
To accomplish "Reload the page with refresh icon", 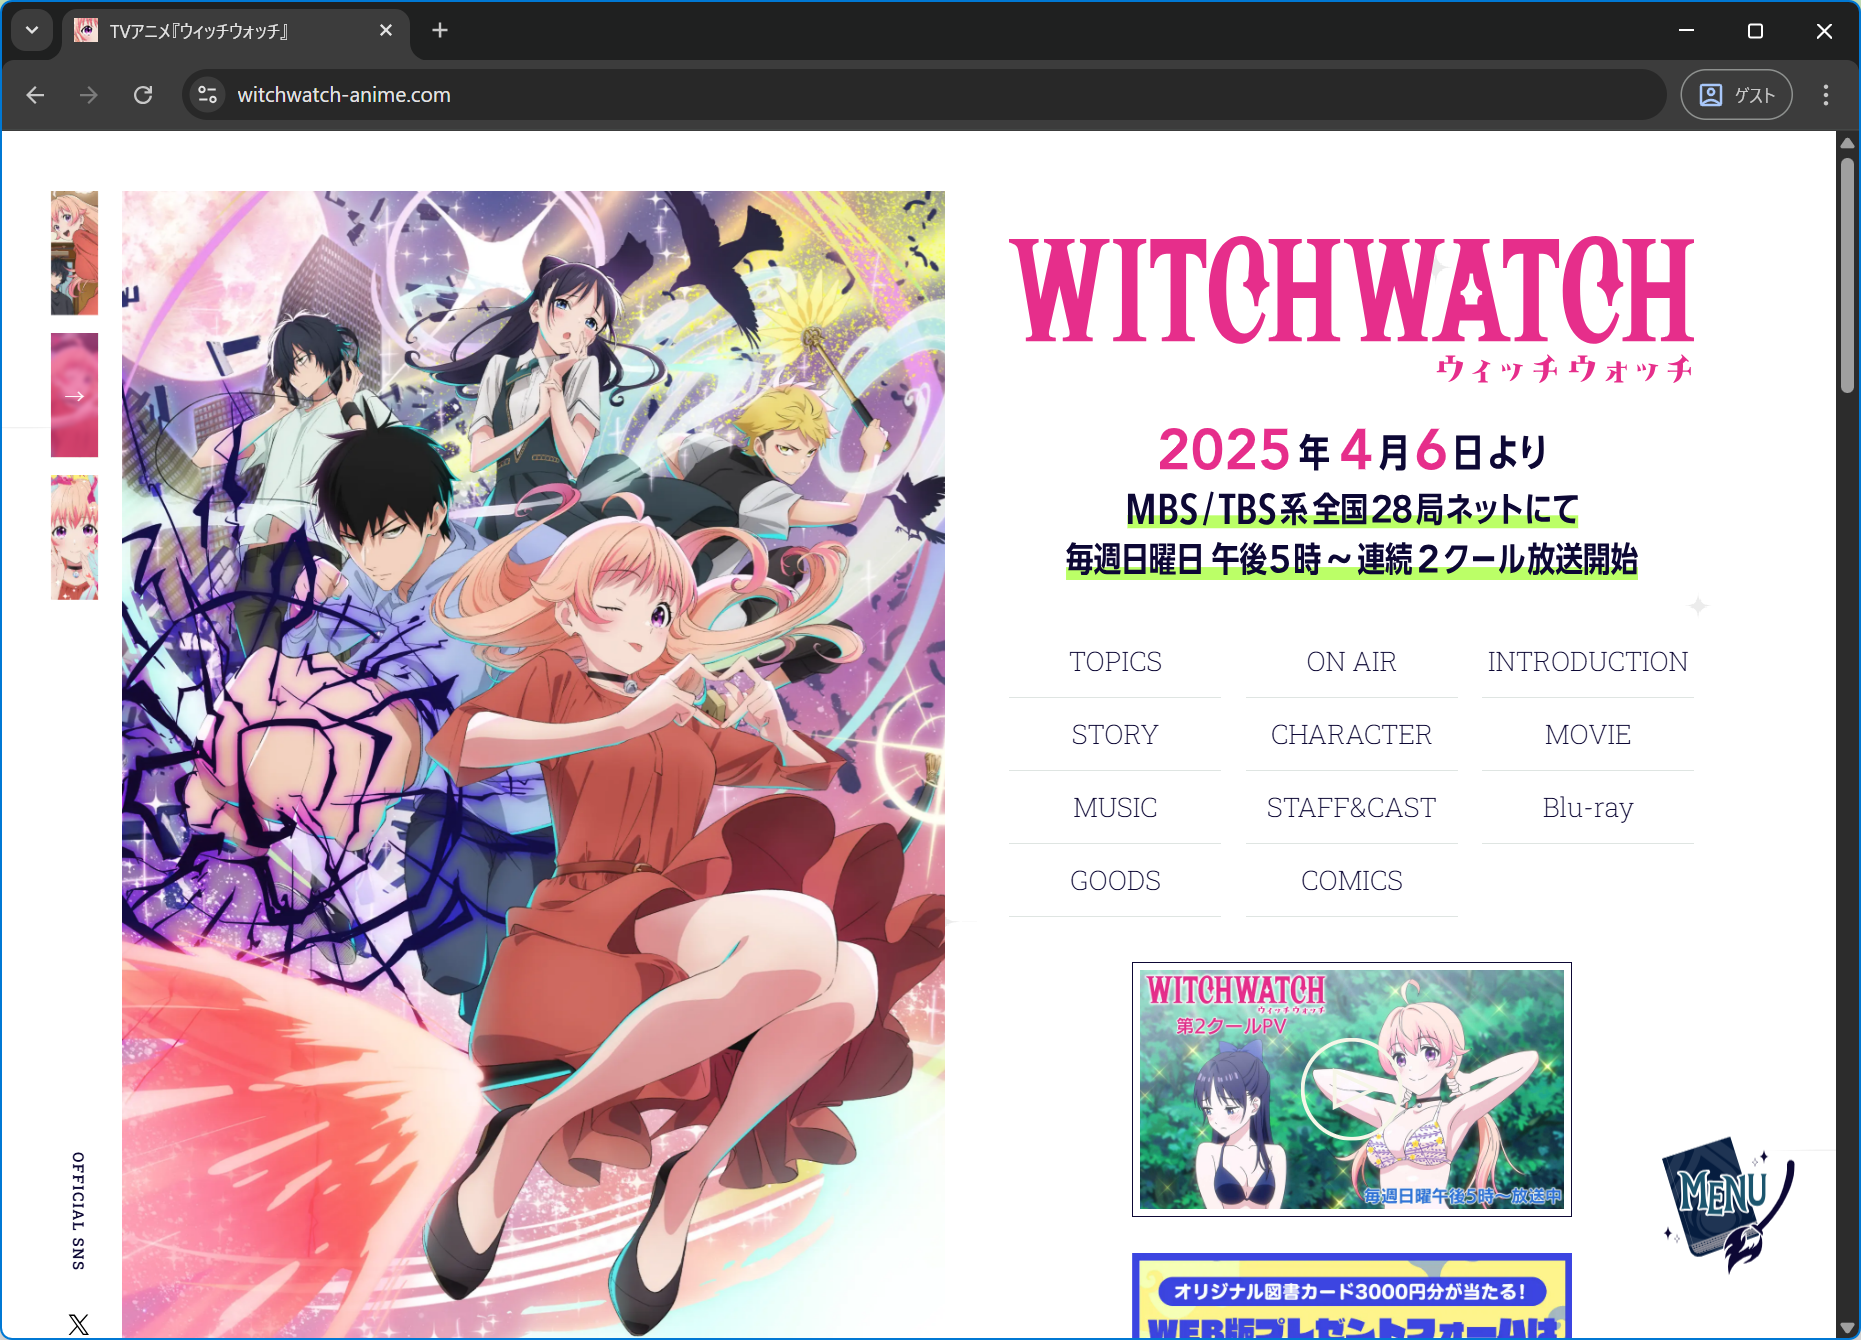I will 143,95.
